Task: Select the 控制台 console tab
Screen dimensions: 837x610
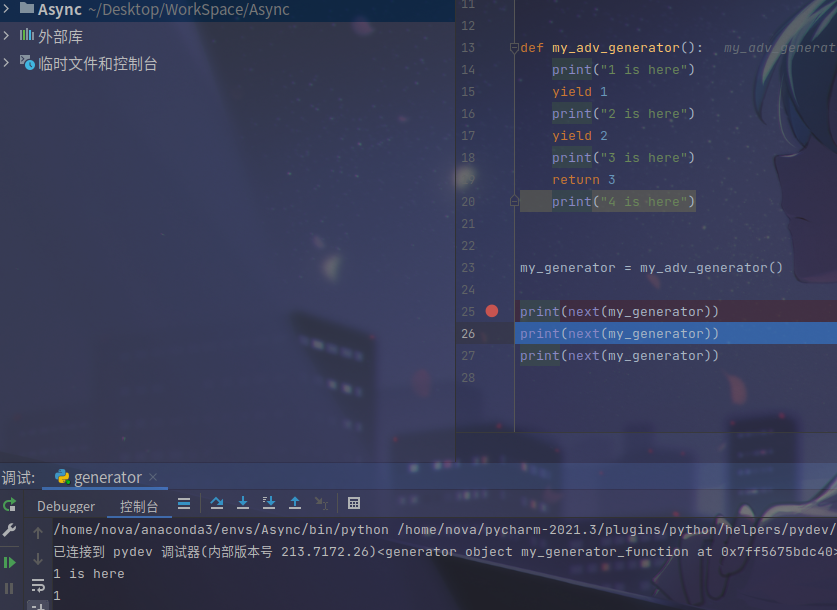Action: coord(139,506)
